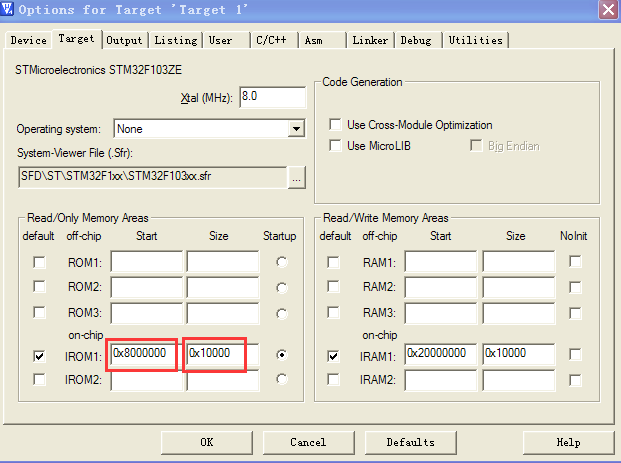Click the ROM1 Size field
This screenshot has height=463, width=621.
tap(223, 261)
